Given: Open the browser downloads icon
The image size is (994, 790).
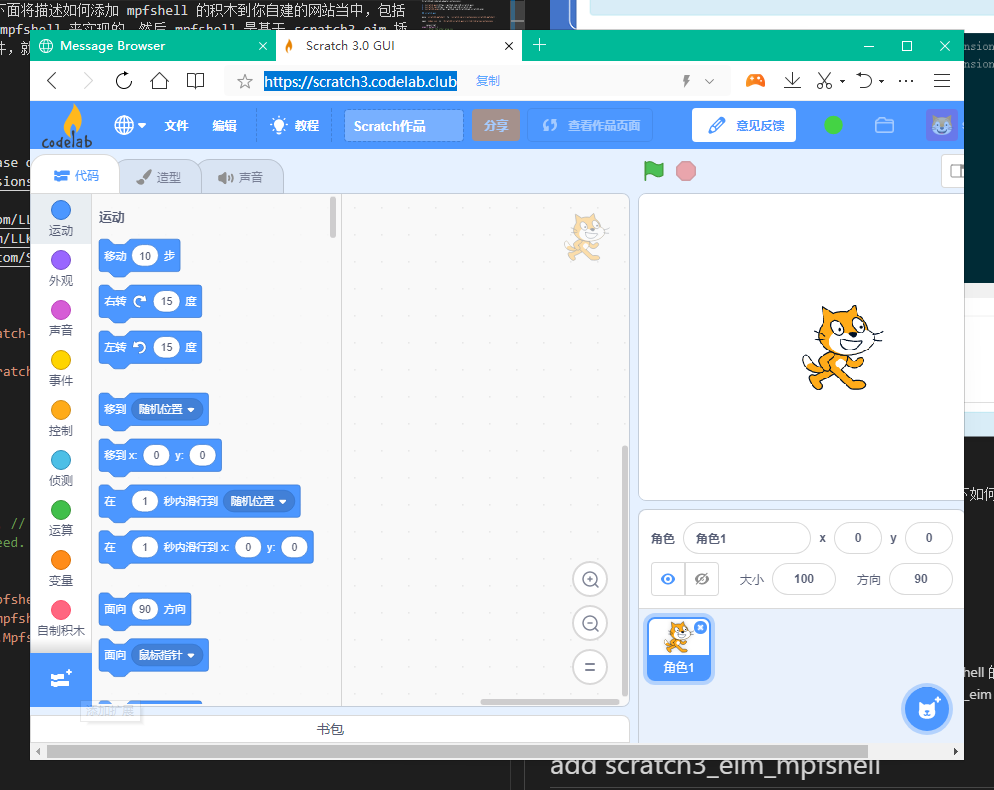Looking at the screenshot, I should point(792,81).
